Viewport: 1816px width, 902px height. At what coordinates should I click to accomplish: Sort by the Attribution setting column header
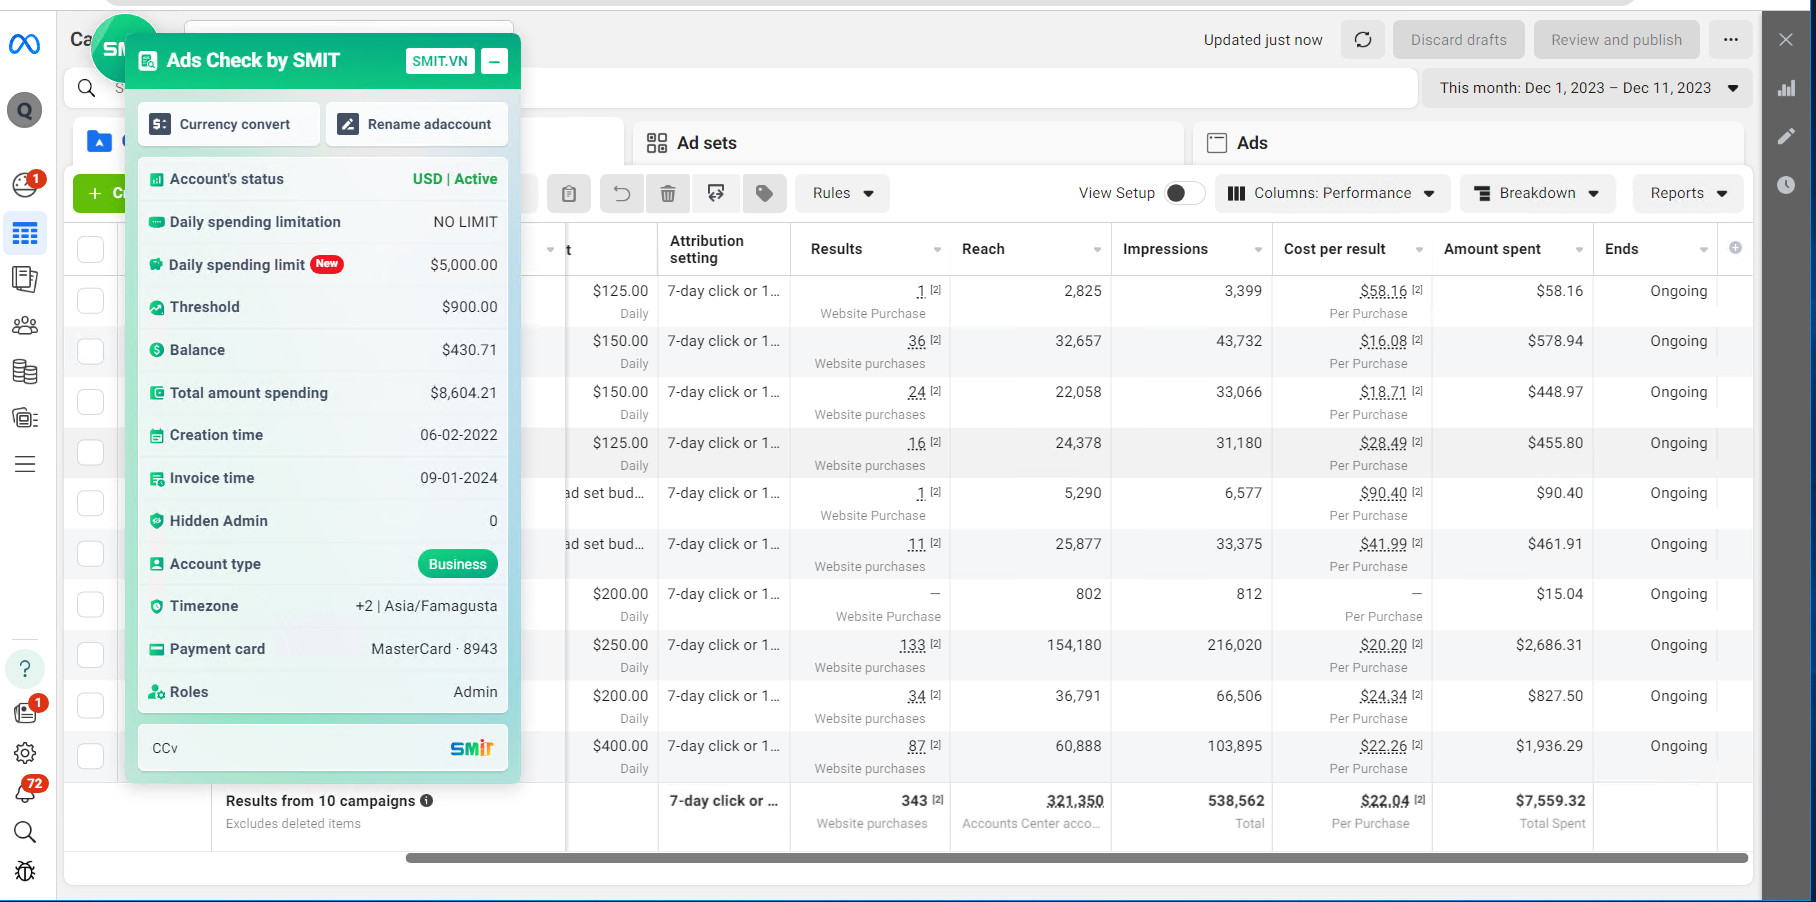pyautogui.click(x=707, y=249)
